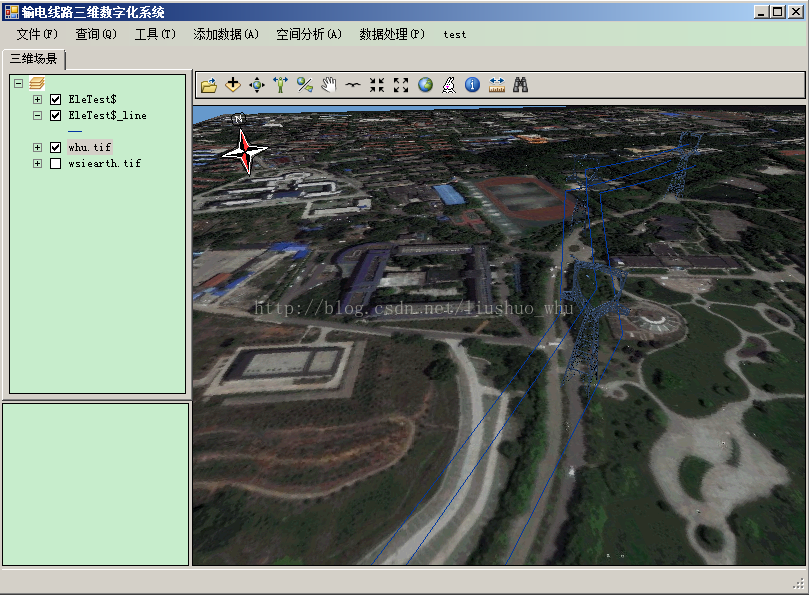Open the 添加数据(A) menu
809x595 pixels.
[x=226, y=35]
